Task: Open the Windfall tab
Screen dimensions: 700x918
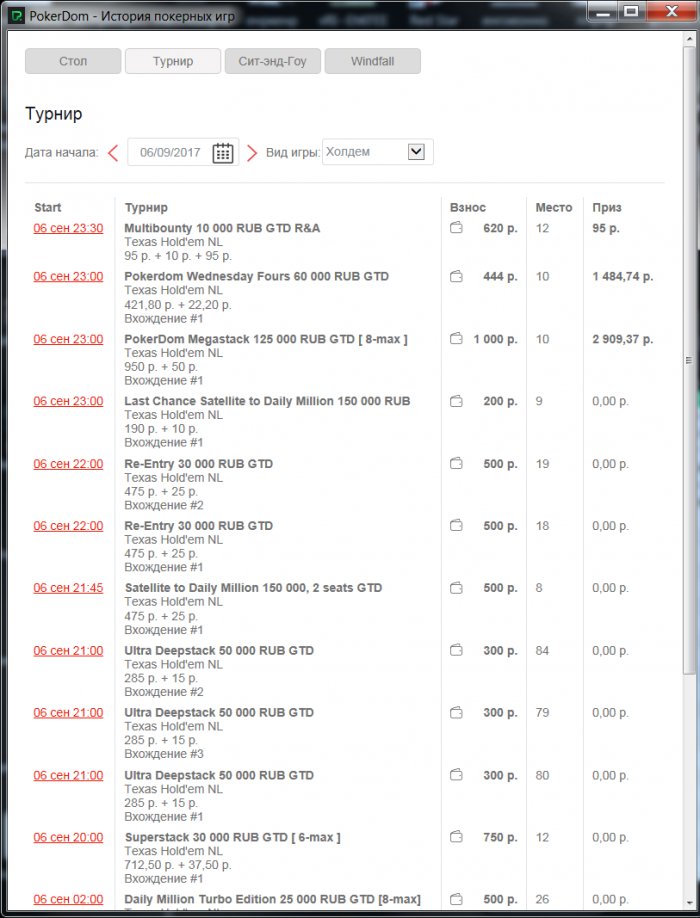Action: (372, 61)
